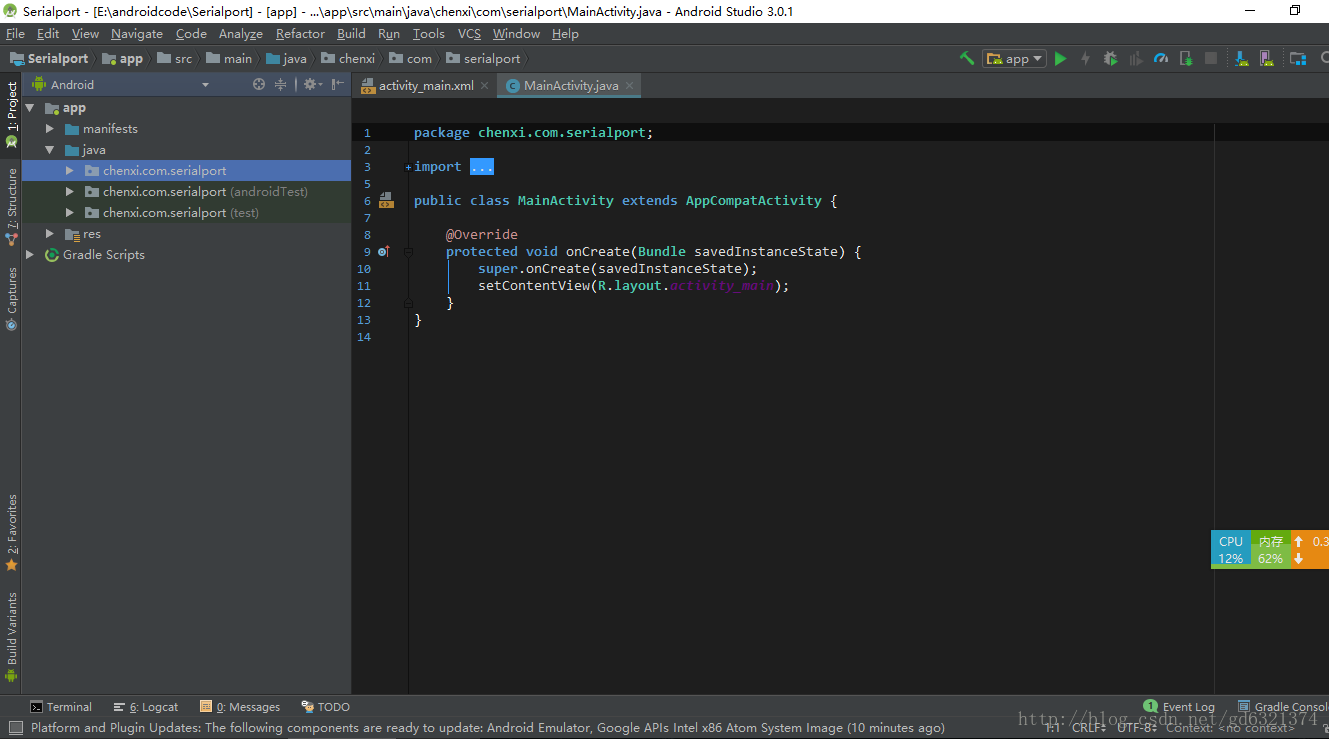Screen dimensions: 1329x739
Task: Click Scroll from Source crosshair icon
Action: click(x=259, y=85)
